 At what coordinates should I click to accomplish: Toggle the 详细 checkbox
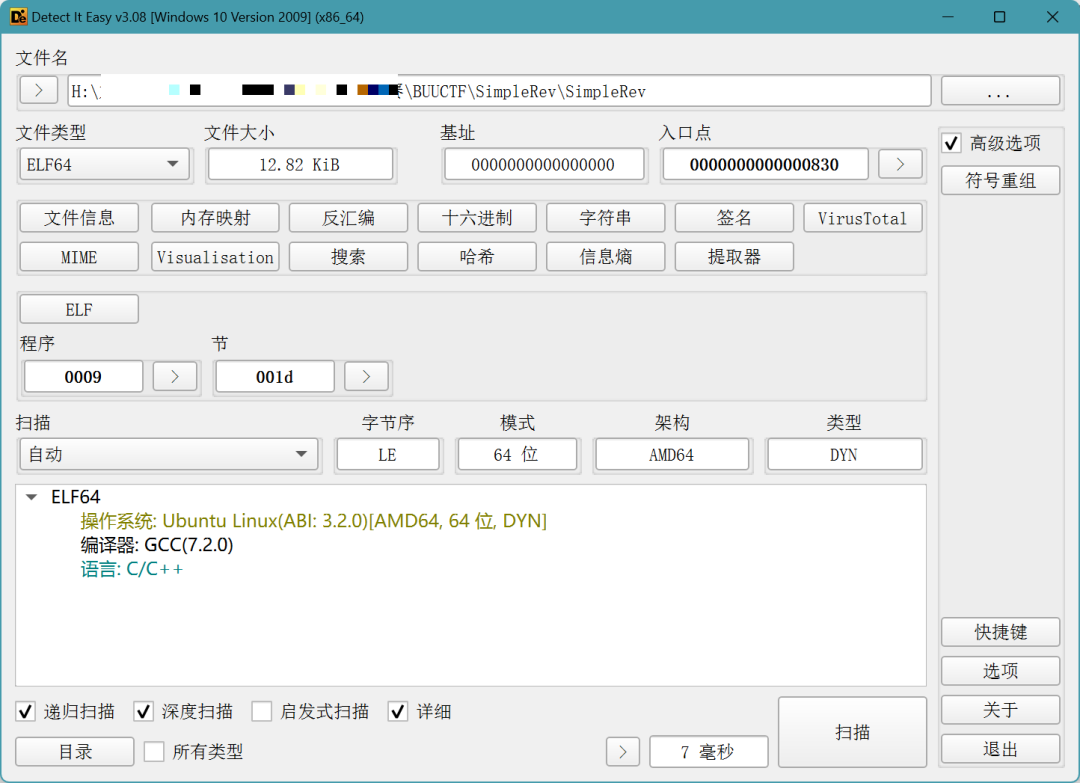point(398,711)
